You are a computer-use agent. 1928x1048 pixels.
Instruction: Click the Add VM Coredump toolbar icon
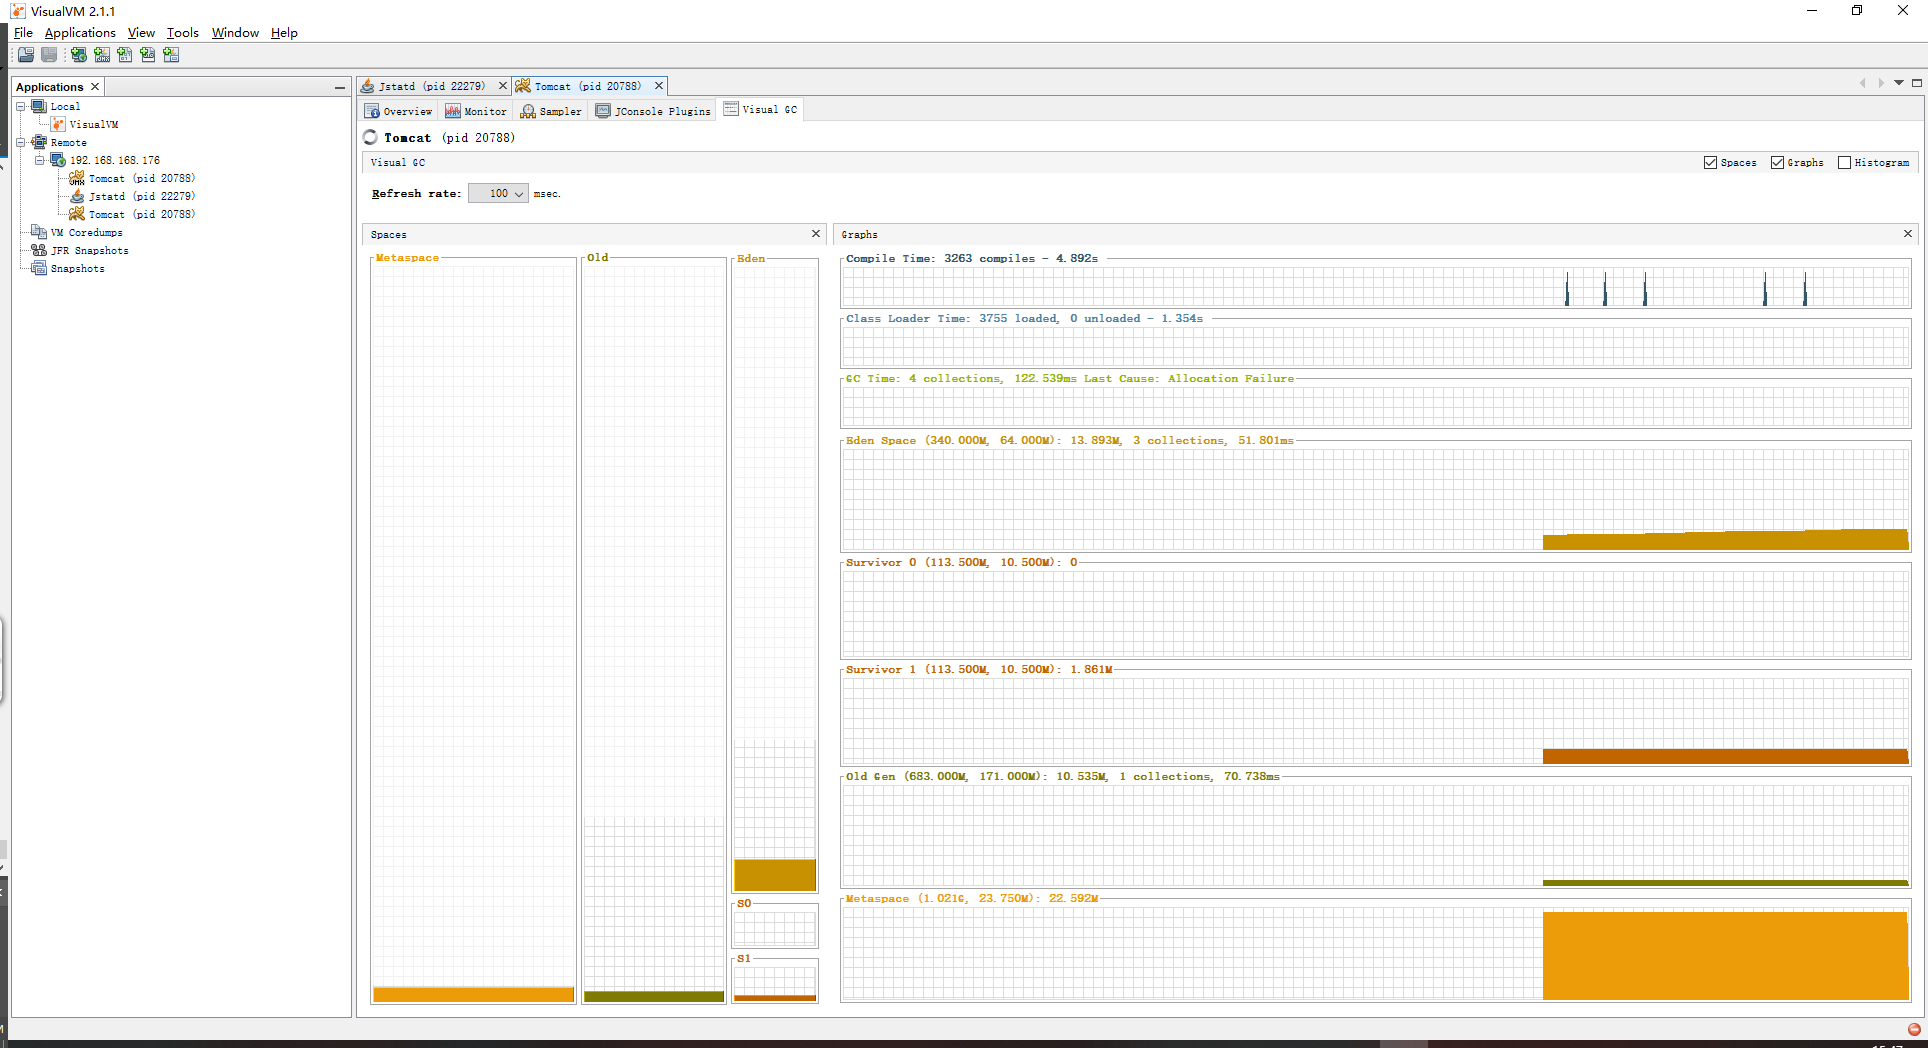[x=125, y=55]
